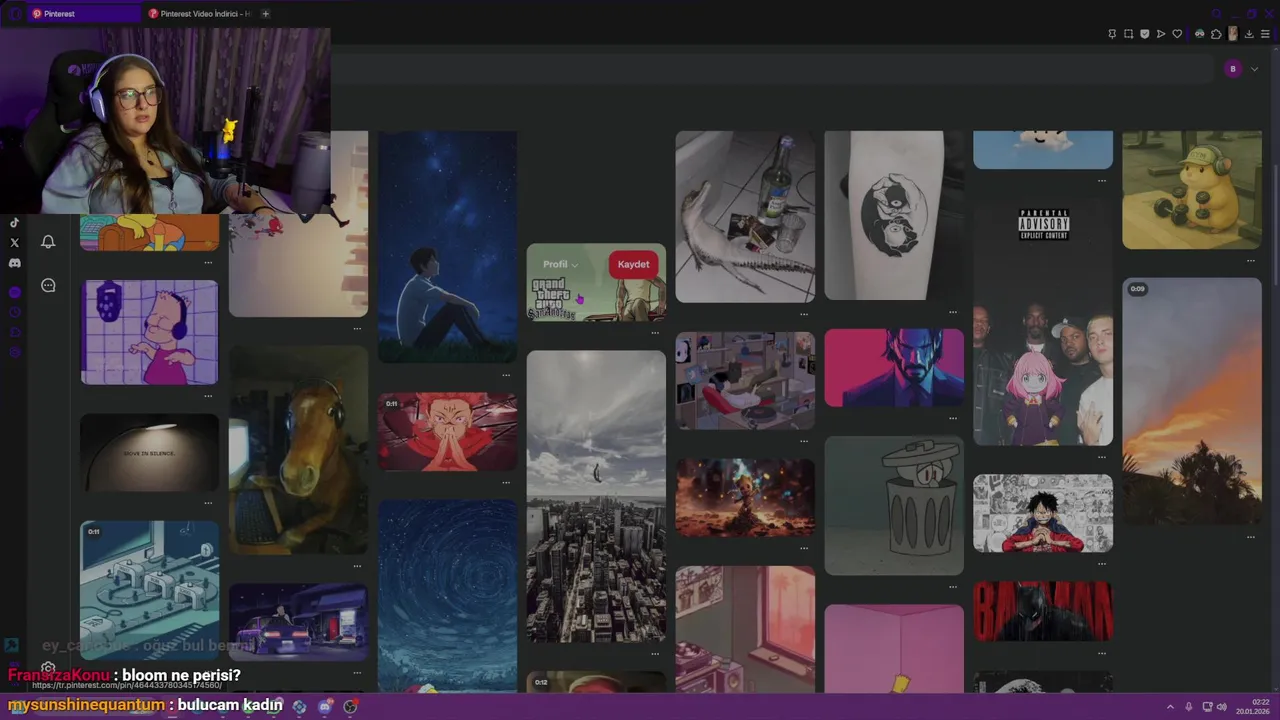
Task: Open the Drive in Silence pin
Action: (149, 453)
